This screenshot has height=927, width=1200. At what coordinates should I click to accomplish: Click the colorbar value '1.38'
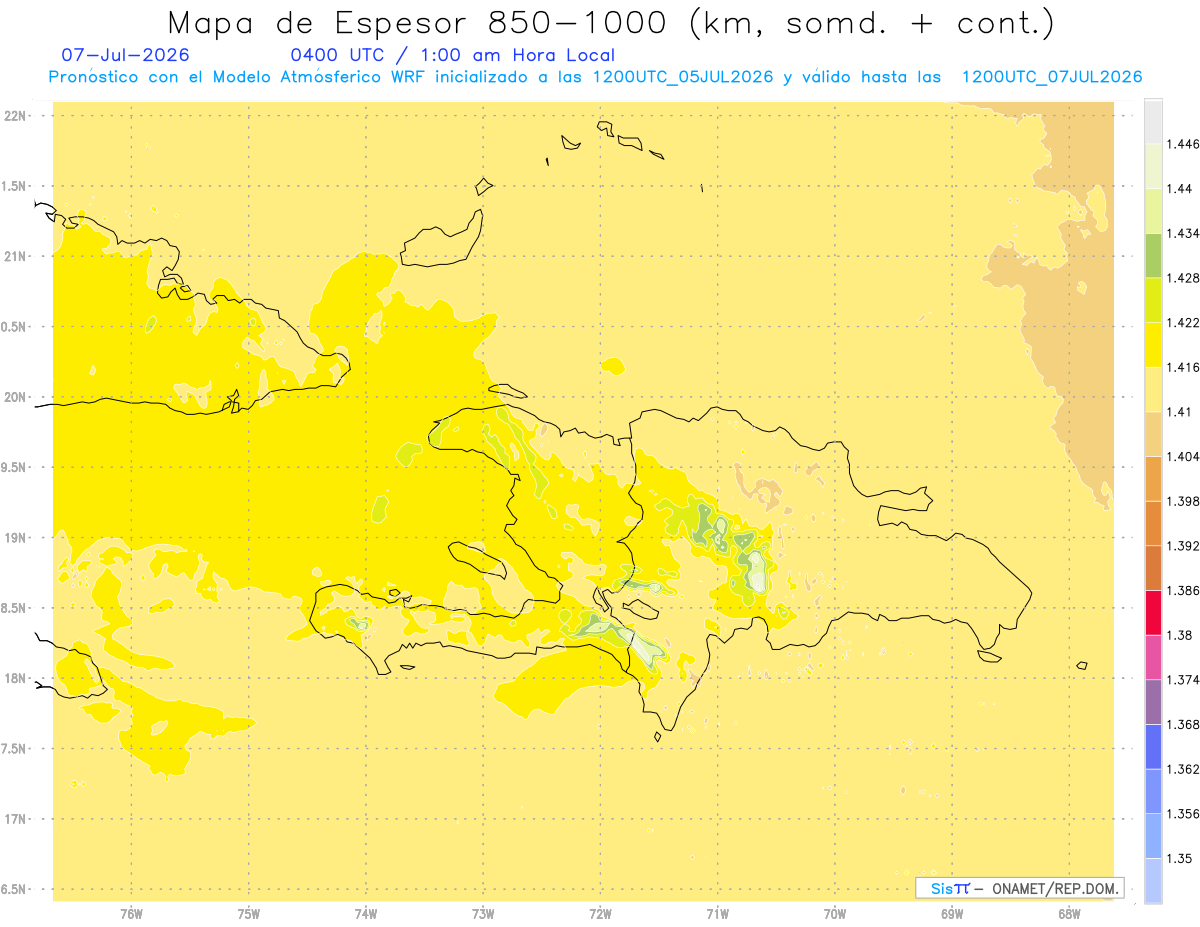tap(1181, 635)
